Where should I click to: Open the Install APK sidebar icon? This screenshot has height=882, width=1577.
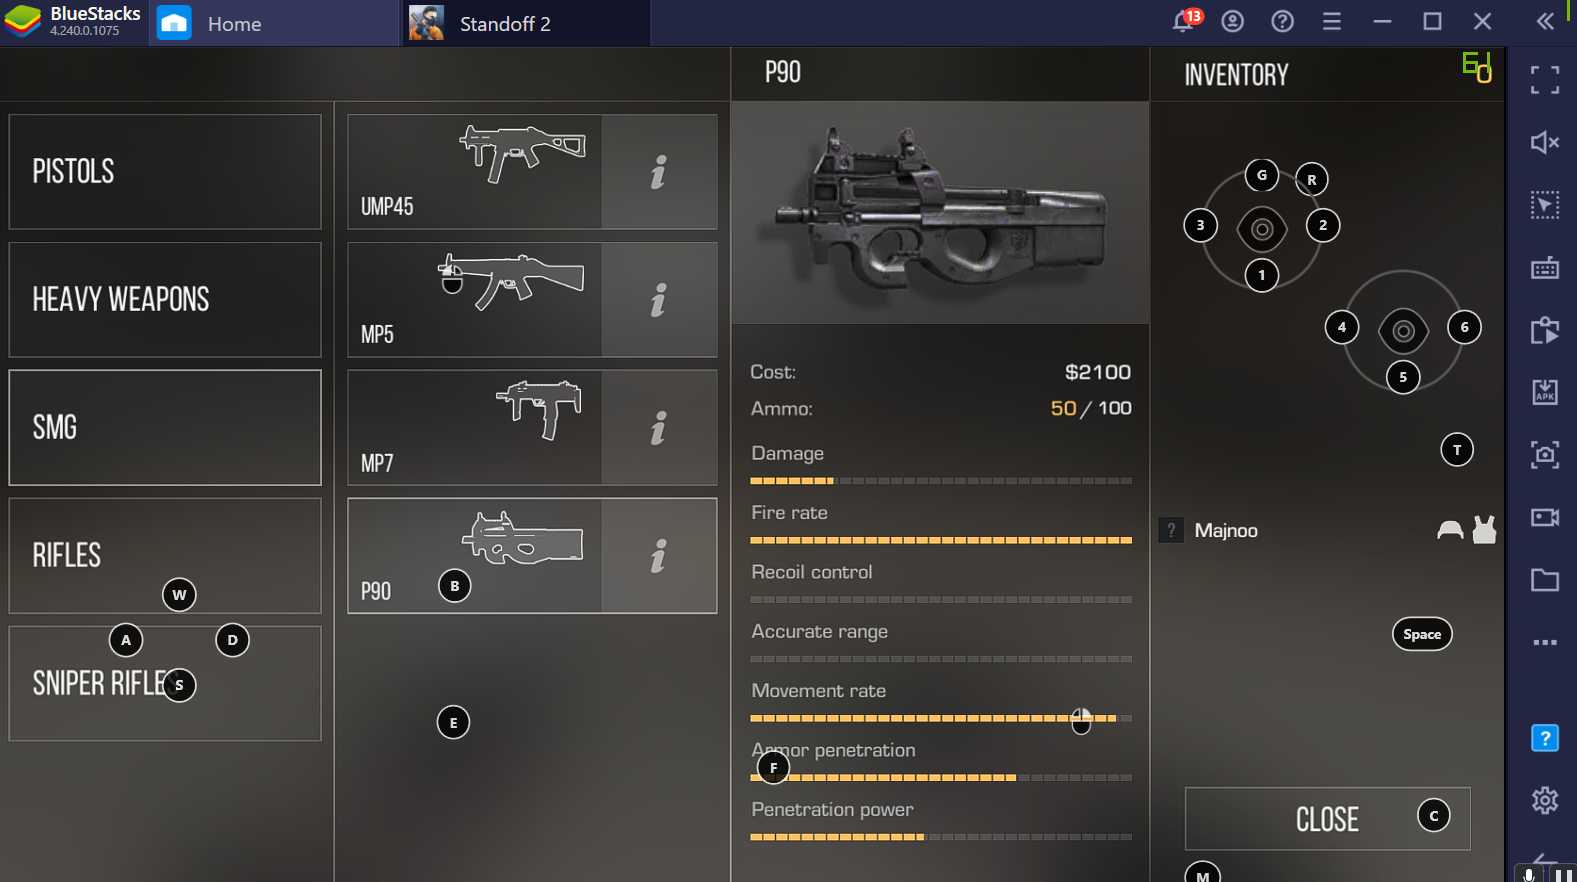(x=1544, y=392)
